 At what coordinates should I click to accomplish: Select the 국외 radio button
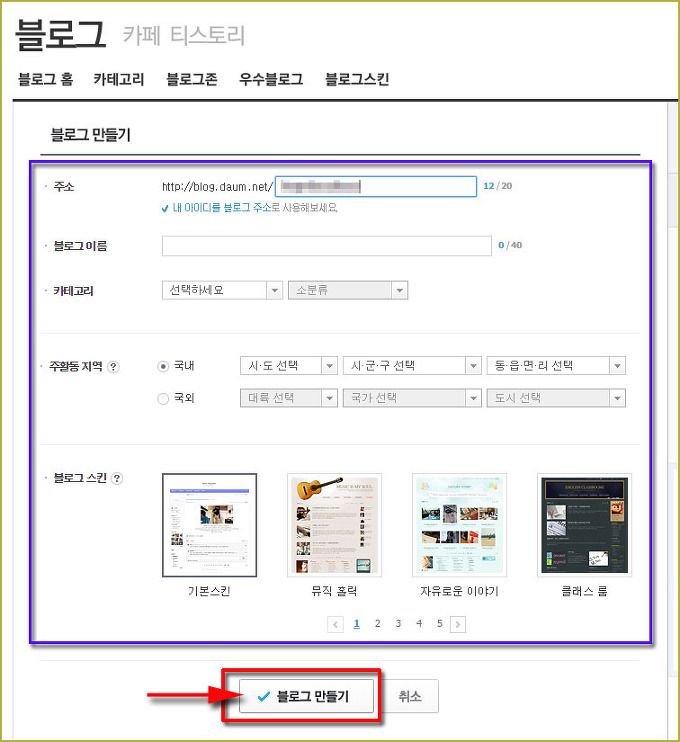pyautogui.click(x=163, y=398)
